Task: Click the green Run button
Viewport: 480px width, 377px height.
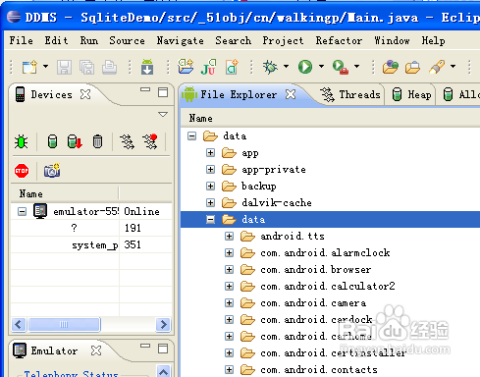Action: (305, 67)
